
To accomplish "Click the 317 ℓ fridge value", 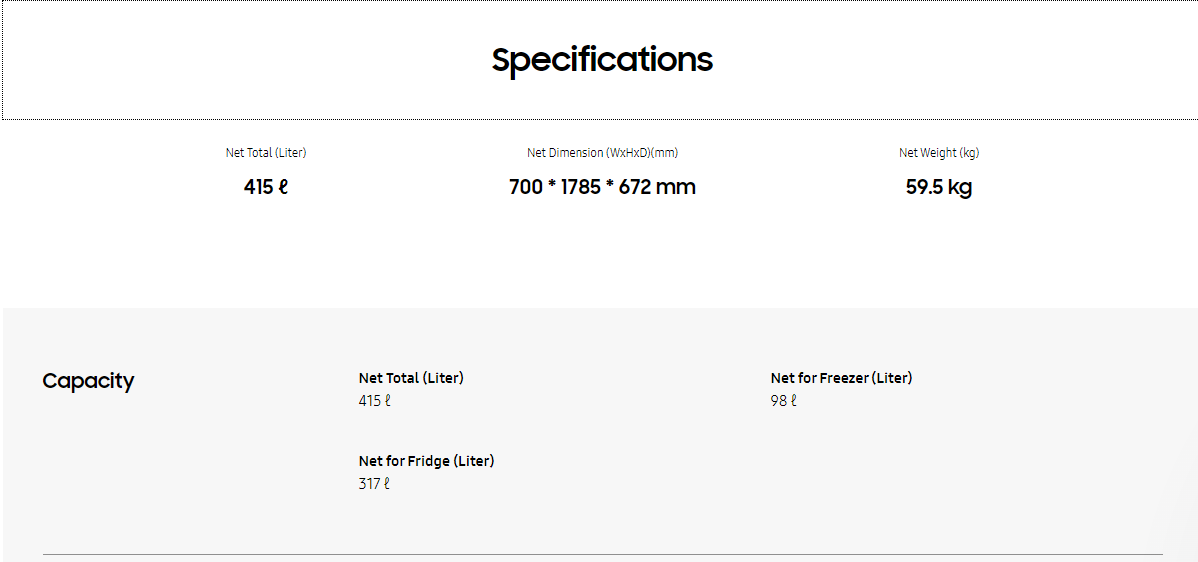I will [x=374, y=484].
